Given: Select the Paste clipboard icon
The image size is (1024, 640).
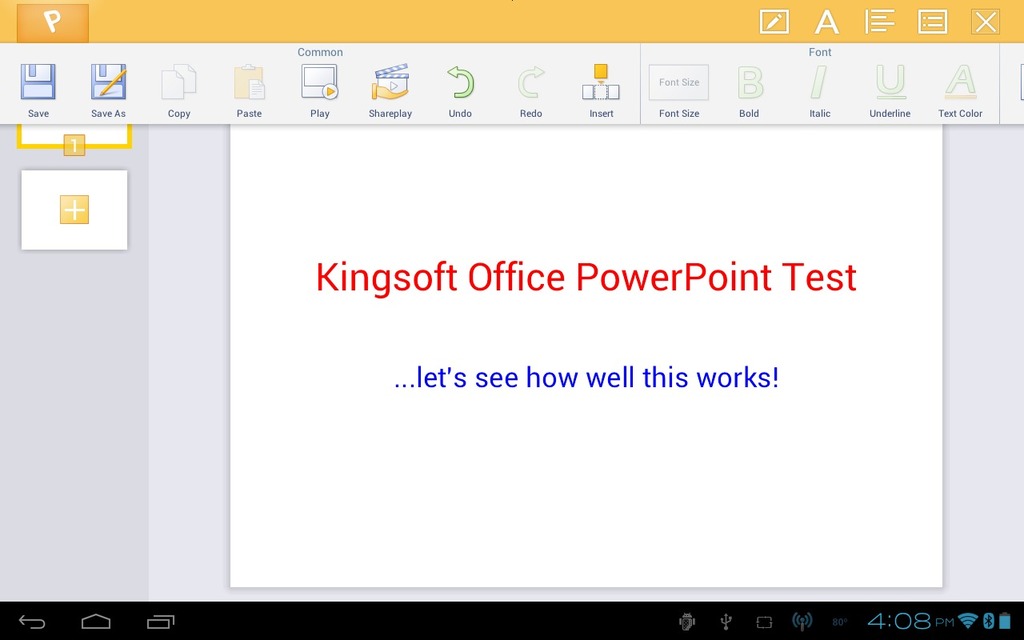Looking at the screenshot, I should pos(249,82).
